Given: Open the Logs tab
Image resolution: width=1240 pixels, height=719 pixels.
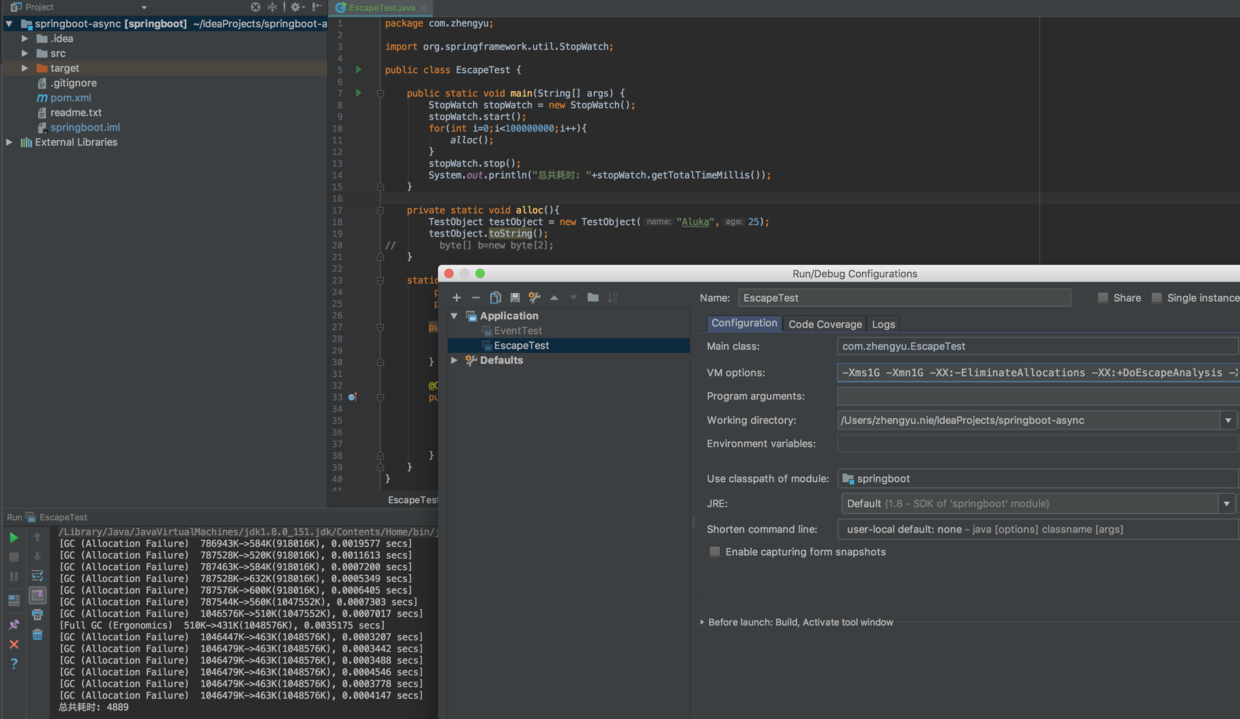Looking at the screenshot, I should click(x=883, y=324).
